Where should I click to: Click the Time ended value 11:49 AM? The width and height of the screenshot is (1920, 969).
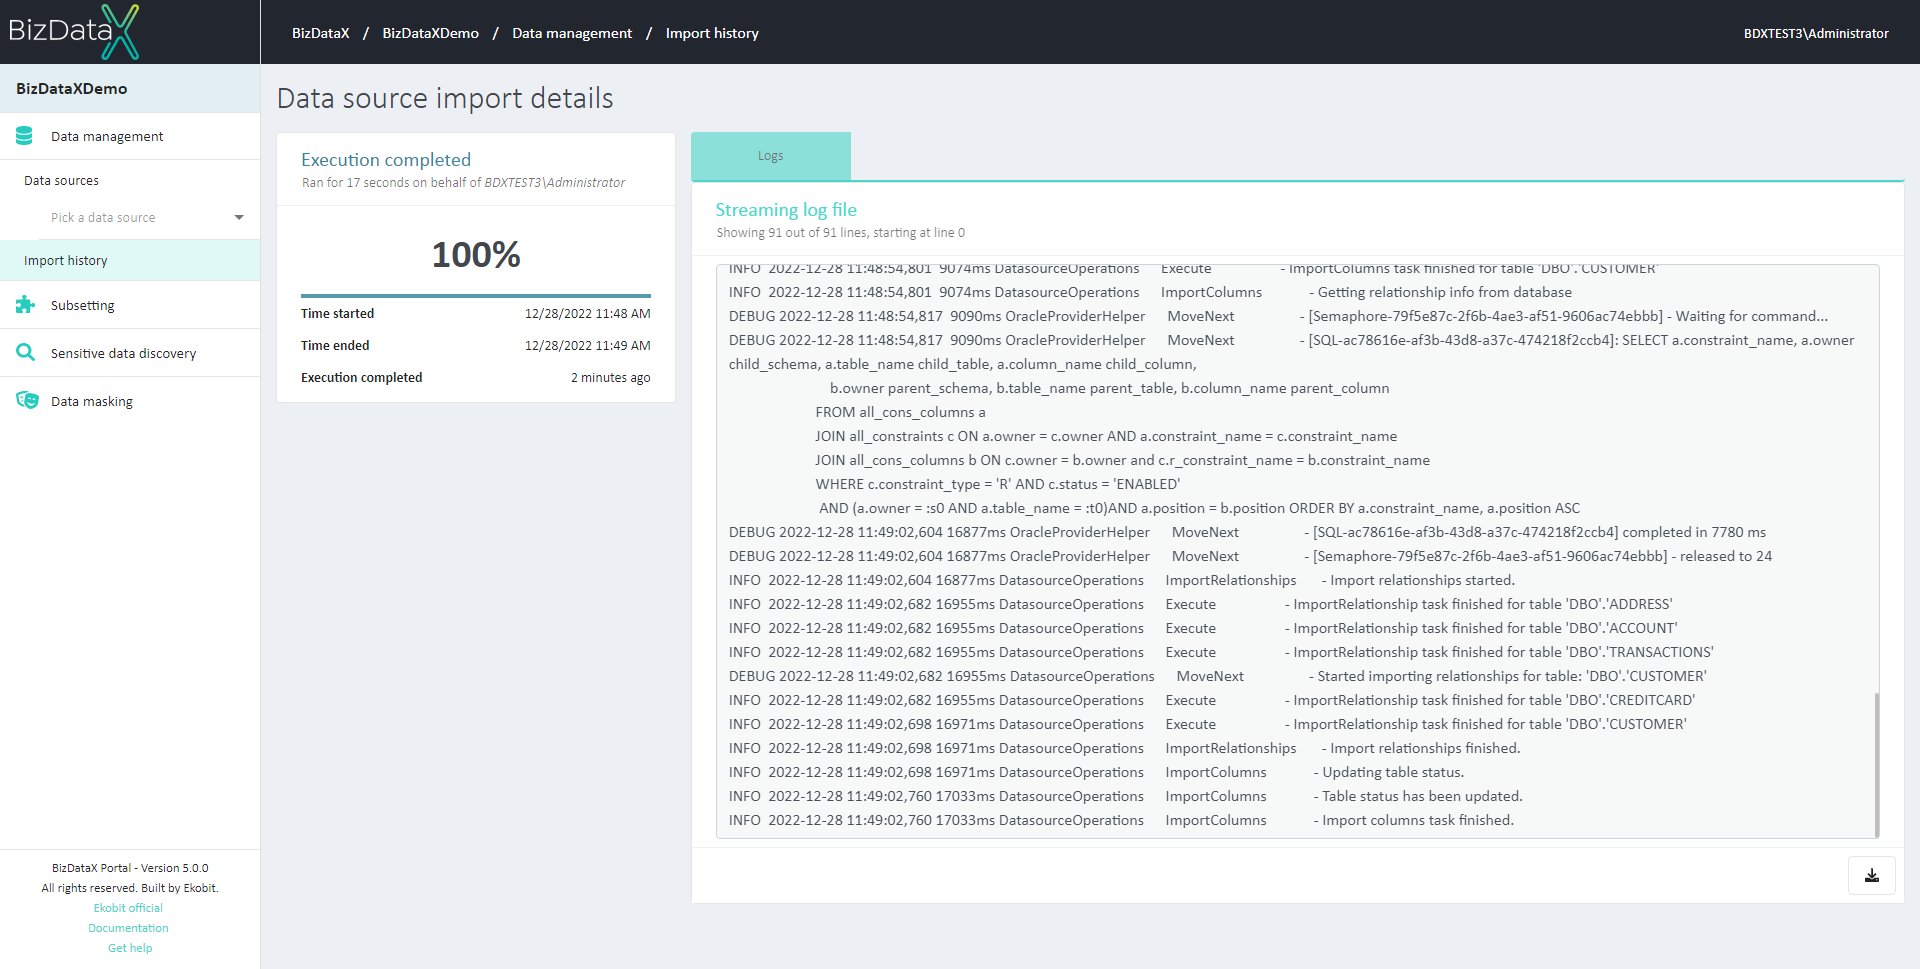(587, 346)
